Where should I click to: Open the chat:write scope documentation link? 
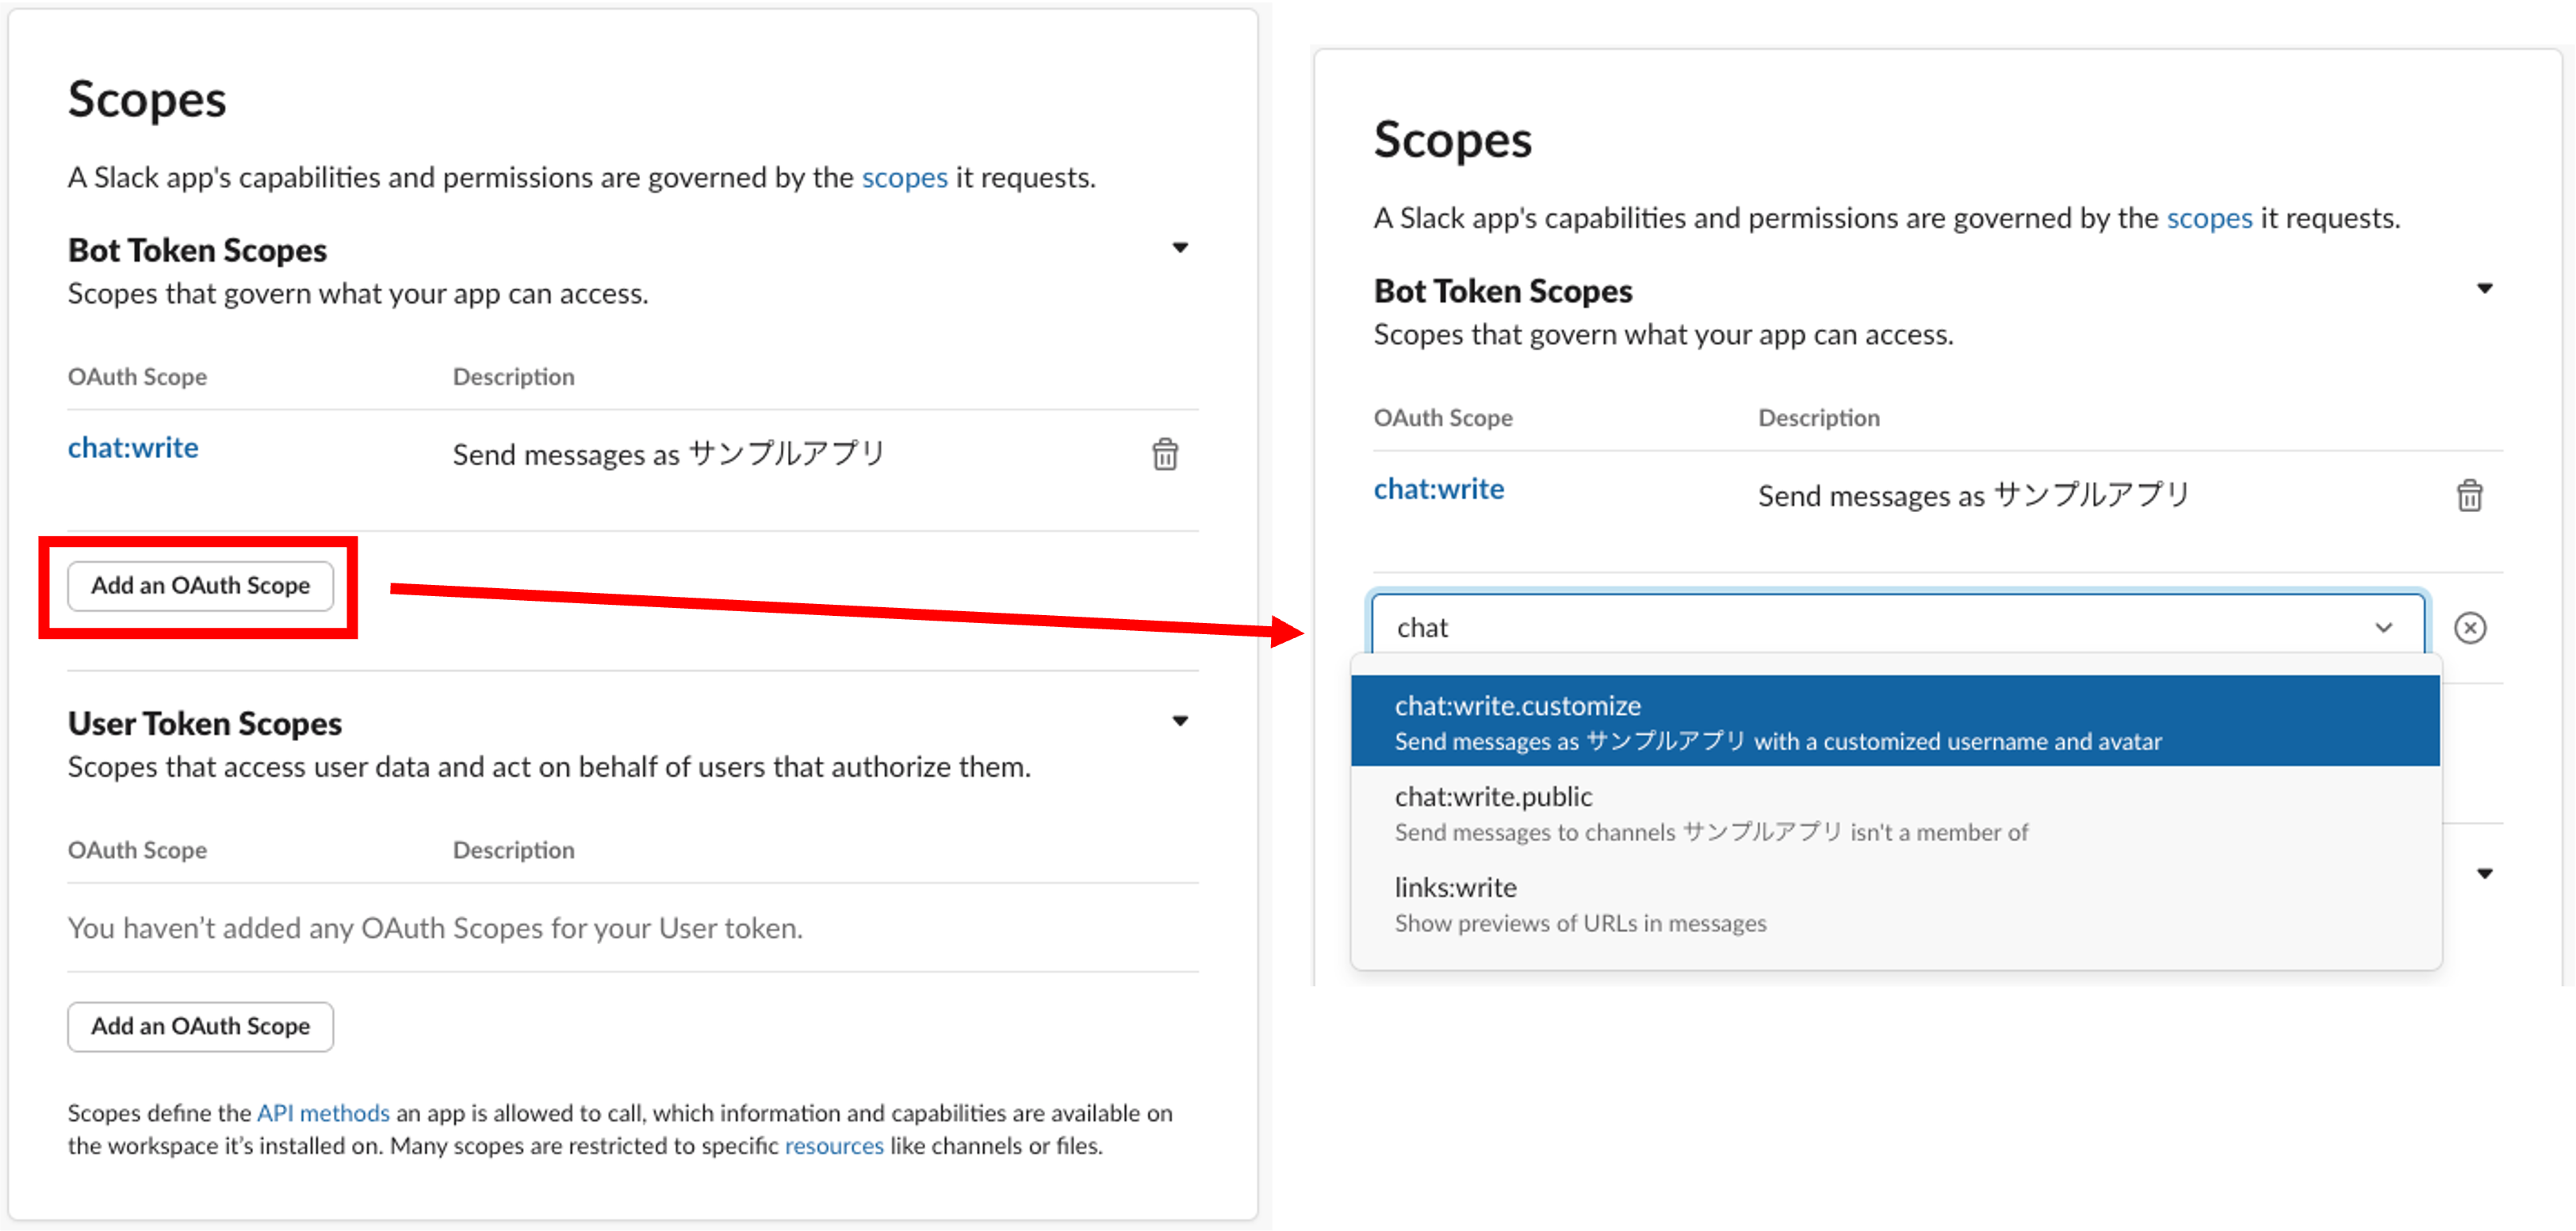tap(132, 447)
